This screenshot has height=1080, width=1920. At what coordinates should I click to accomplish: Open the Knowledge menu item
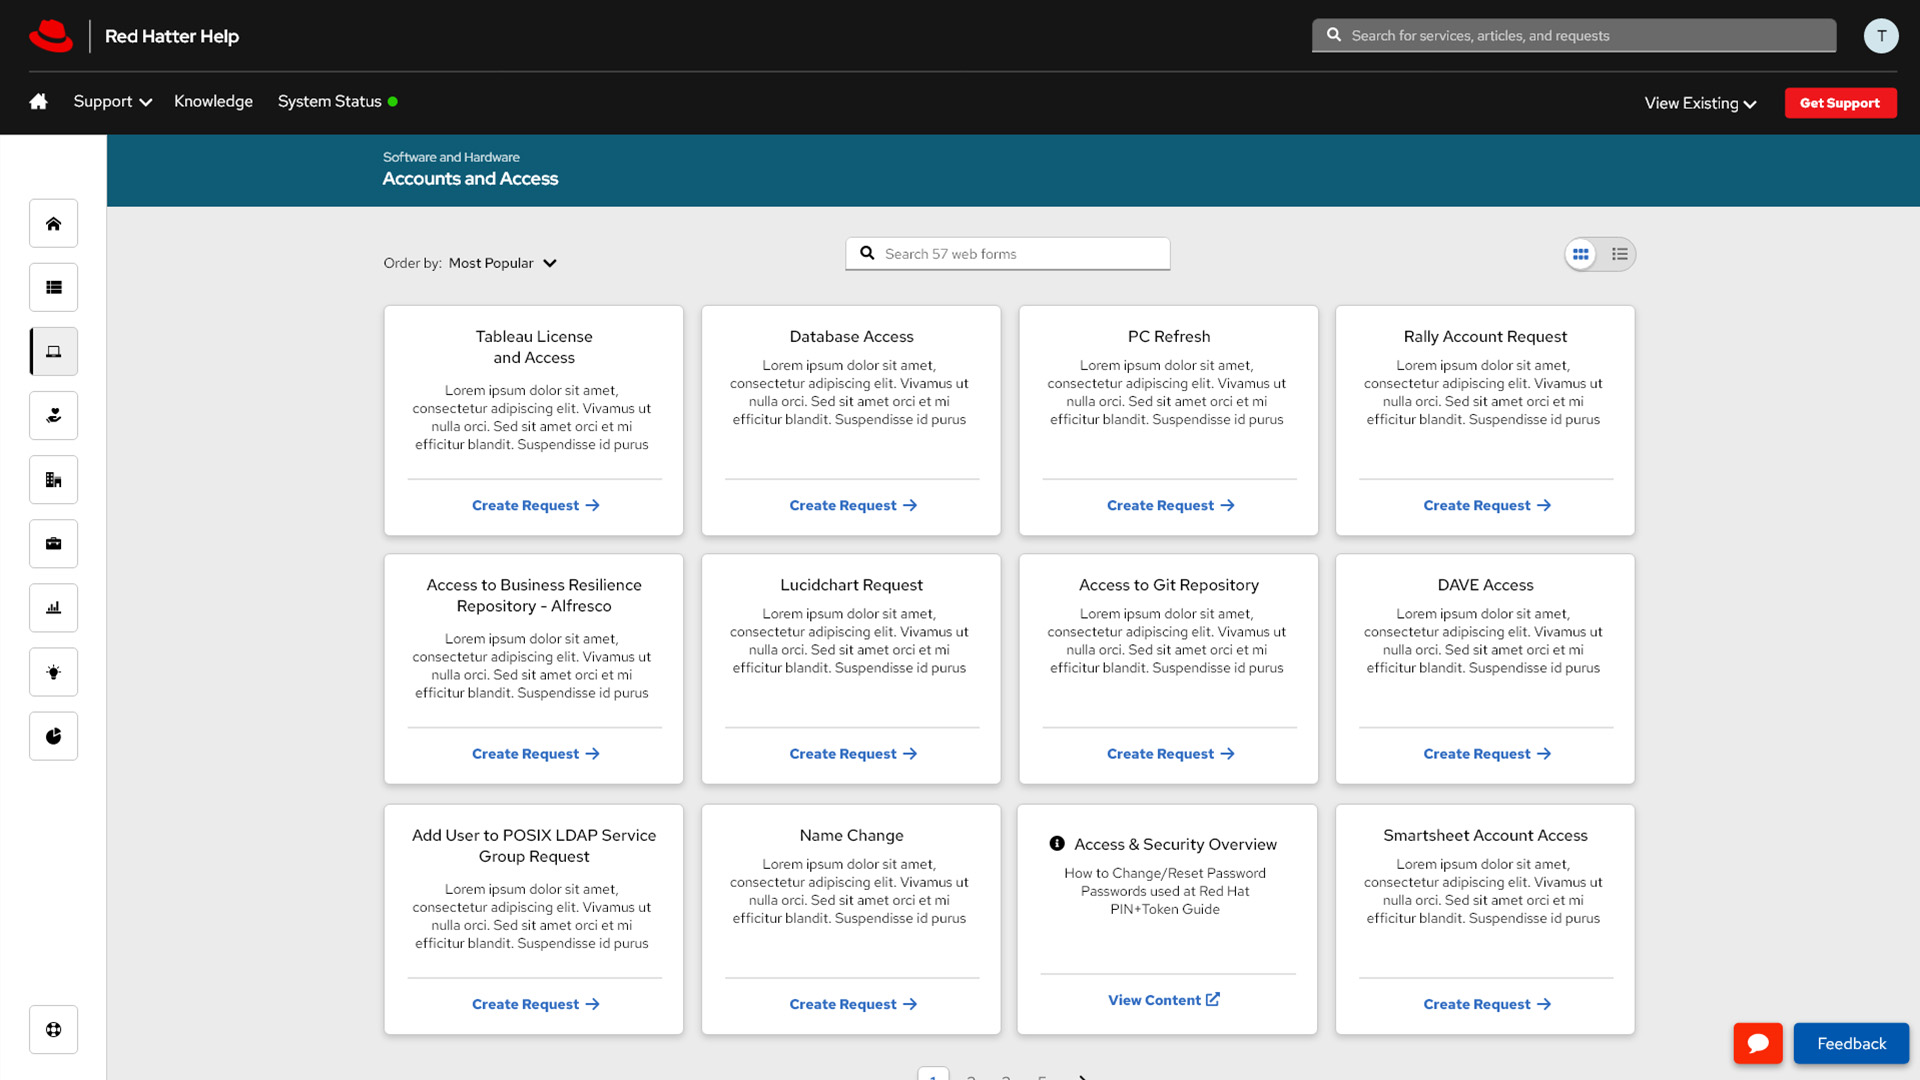point(213,101)
